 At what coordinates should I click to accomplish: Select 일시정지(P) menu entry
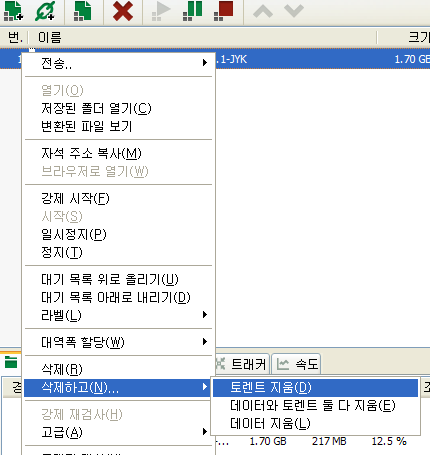point(118,234)
